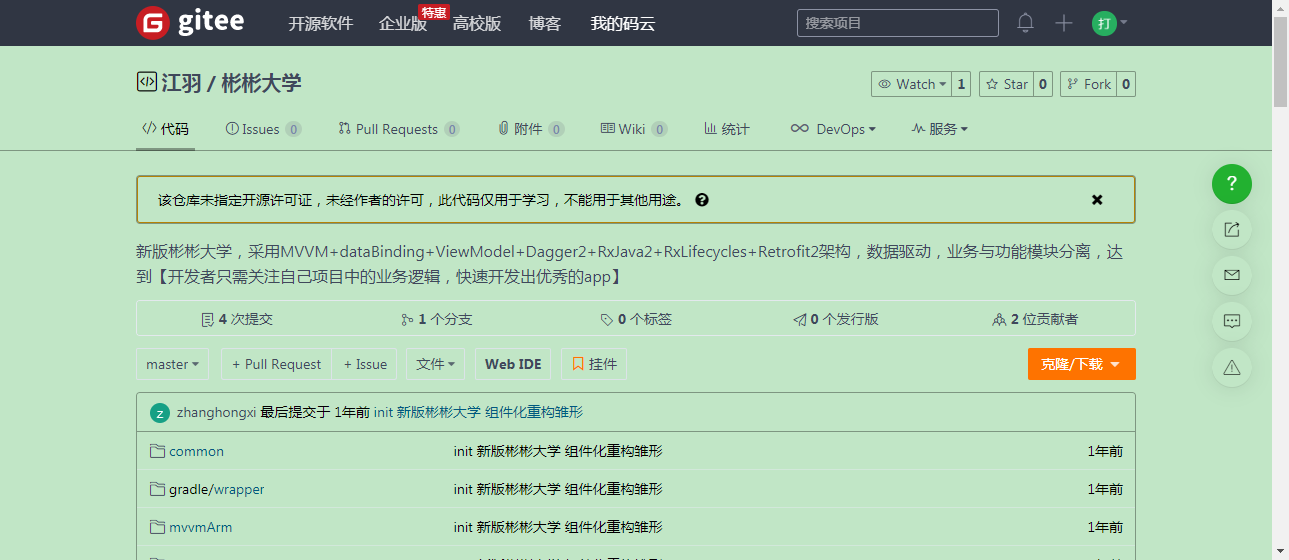This screenshot has width=1289, height=560.
Task: Click the plus create-new icon
Action: 1064,23
